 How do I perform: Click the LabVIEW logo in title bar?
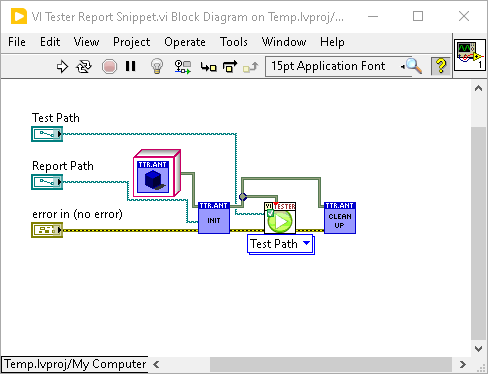[19, 16]
